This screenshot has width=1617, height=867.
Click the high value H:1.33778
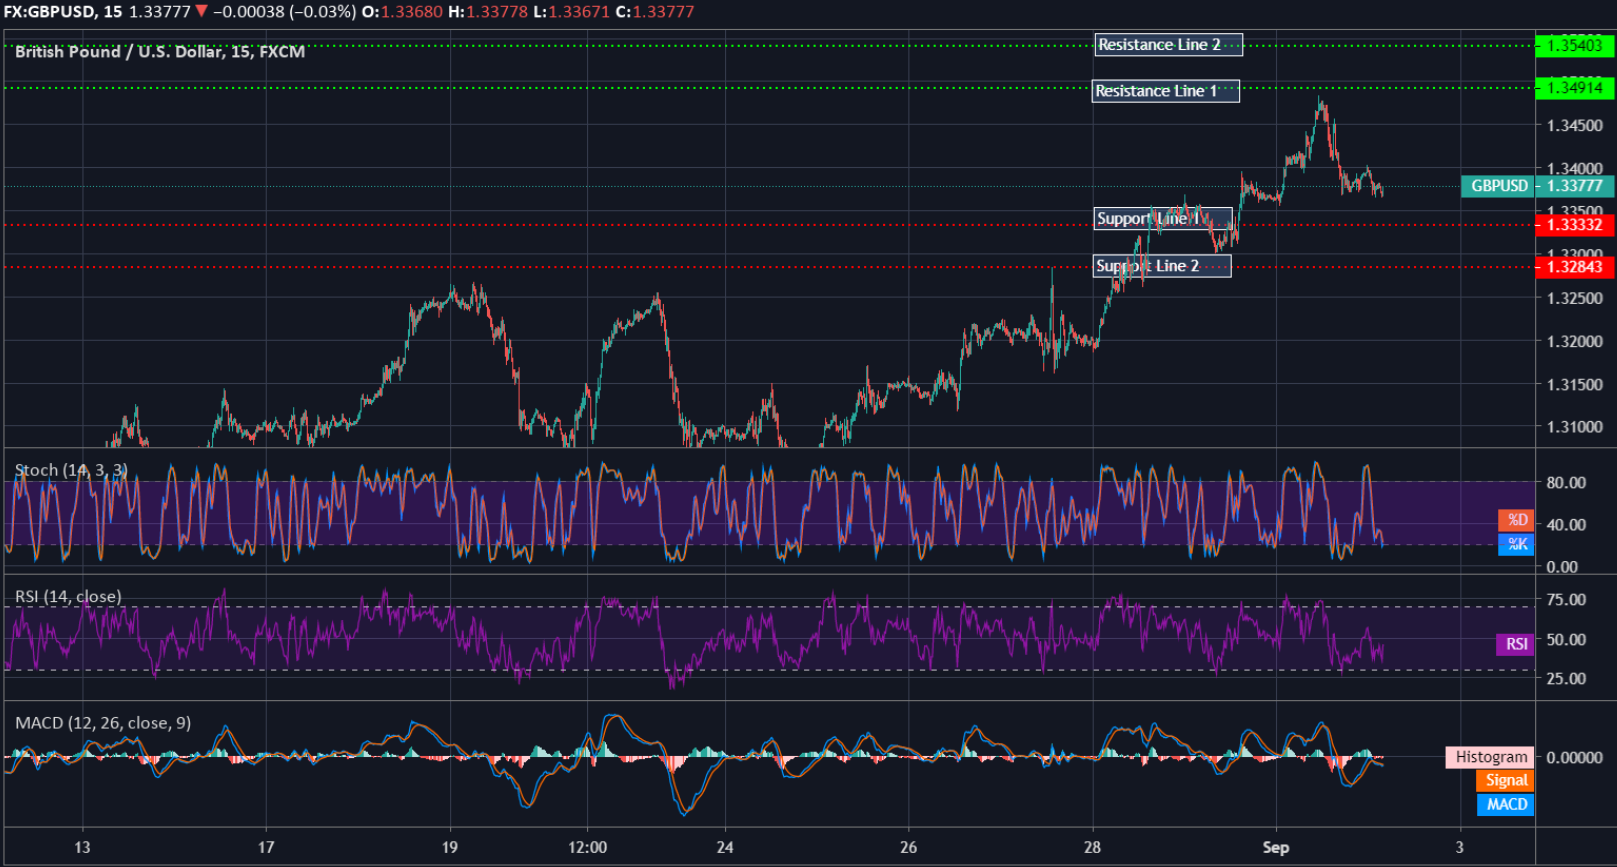[488, 12]
